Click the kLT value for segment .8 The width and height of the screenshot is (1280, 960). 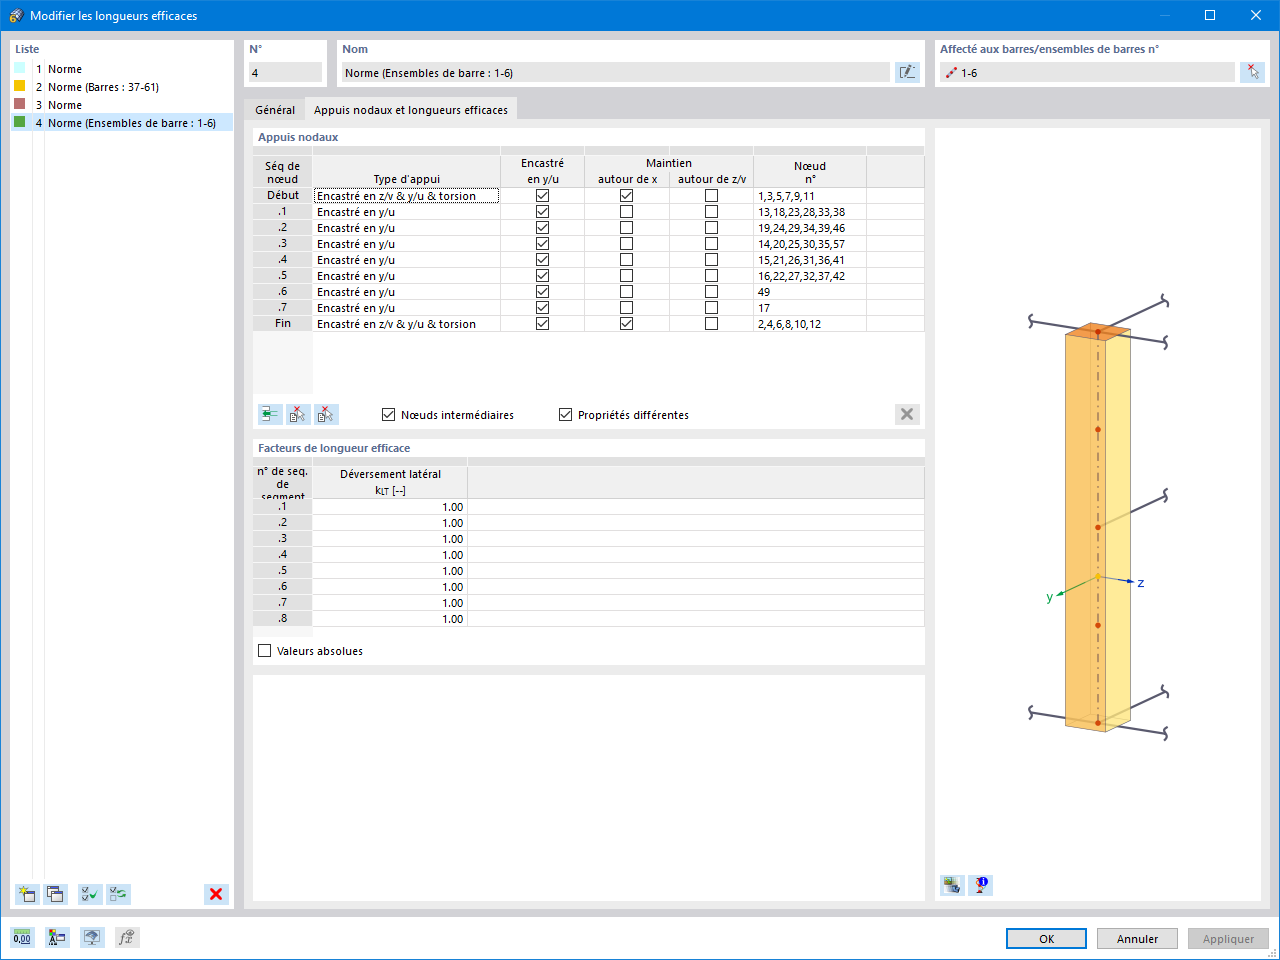tap(390, 619)
